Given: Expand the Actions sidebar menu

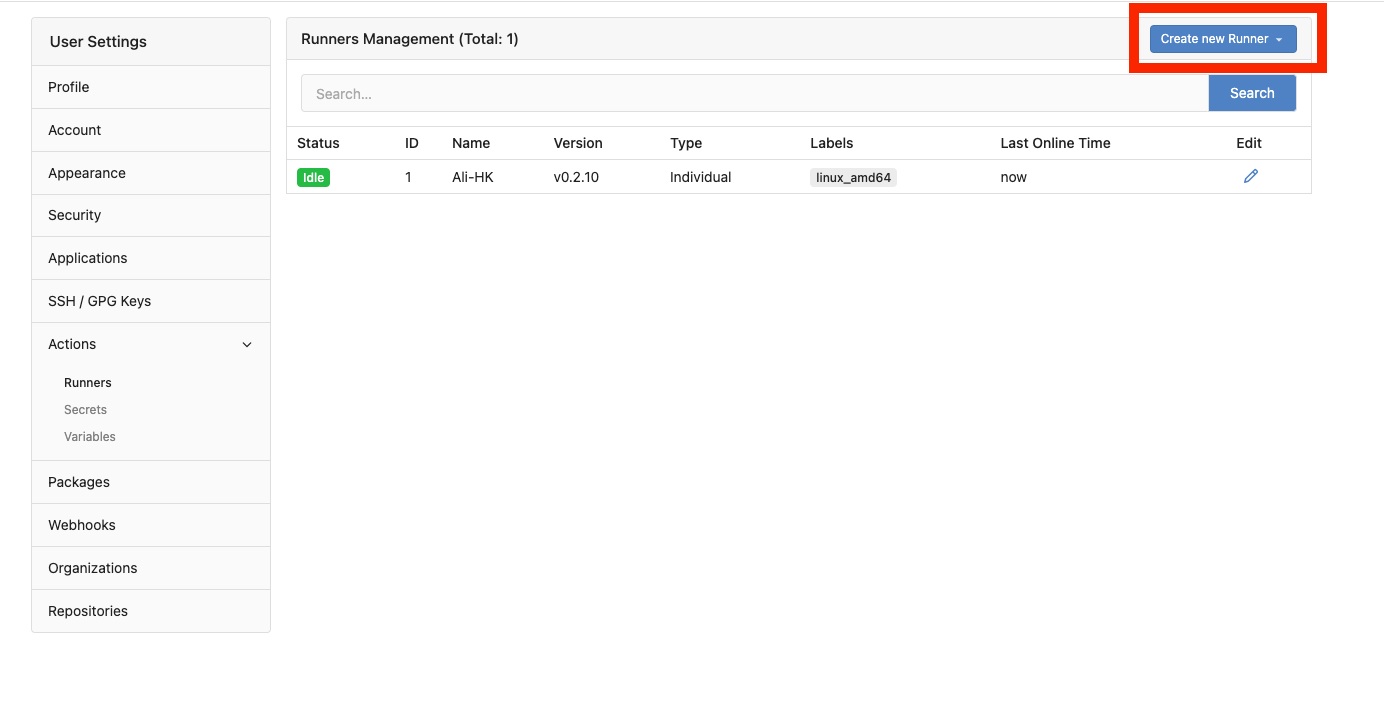Looking at the screenshot, I should (71, 343).
